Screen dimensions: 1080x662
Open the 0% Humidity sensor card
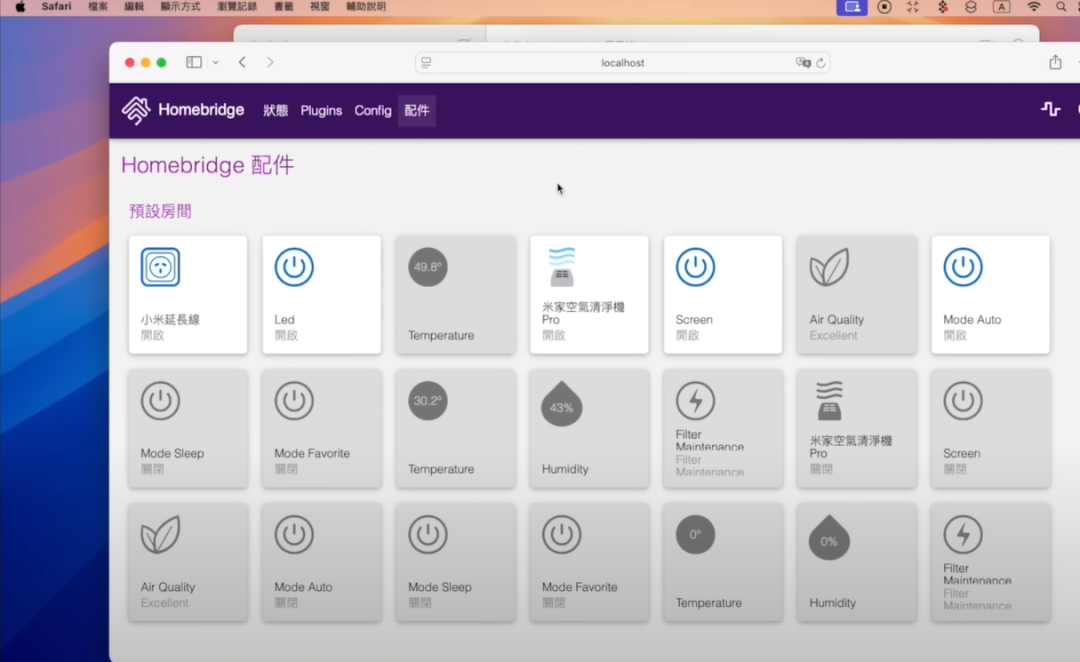[x=856, y=562]
